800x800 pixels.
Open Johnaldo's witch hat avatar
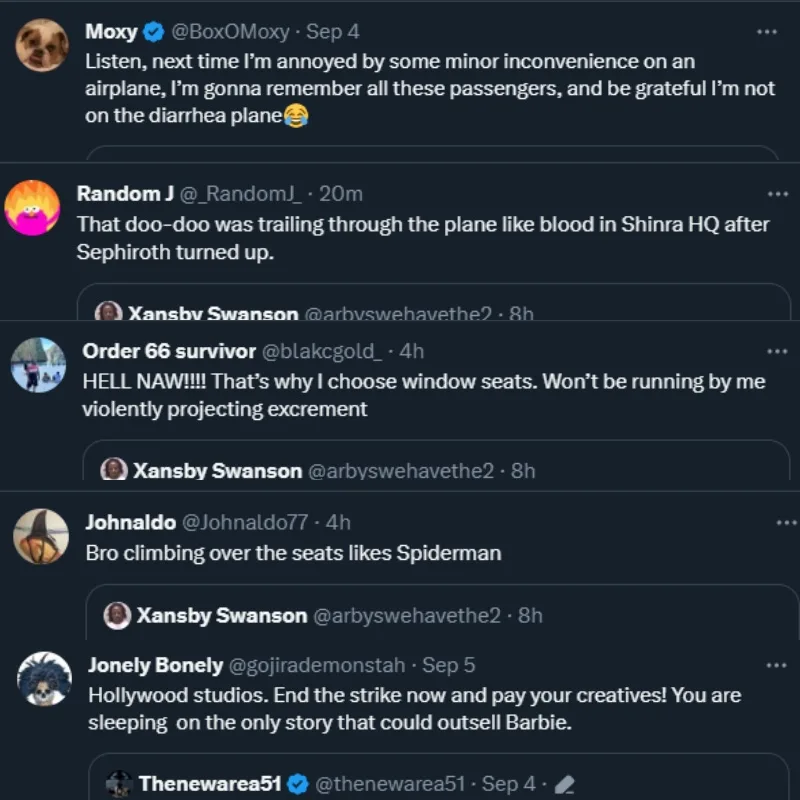(41, 536)
